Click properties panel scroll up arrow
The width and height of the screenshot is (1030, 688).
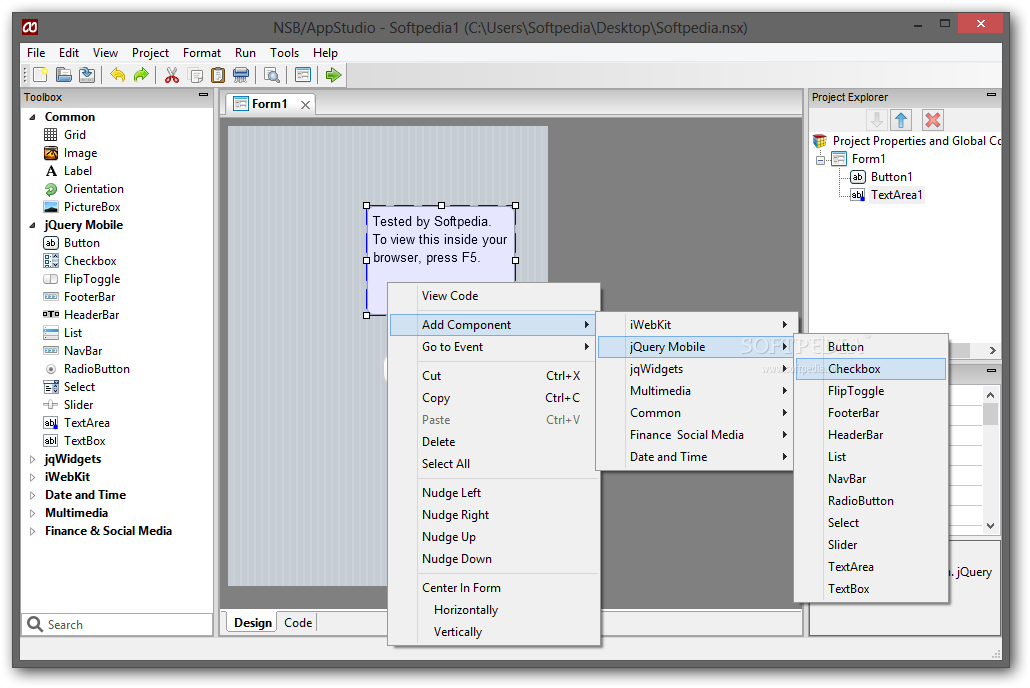[x=990, y=395]
